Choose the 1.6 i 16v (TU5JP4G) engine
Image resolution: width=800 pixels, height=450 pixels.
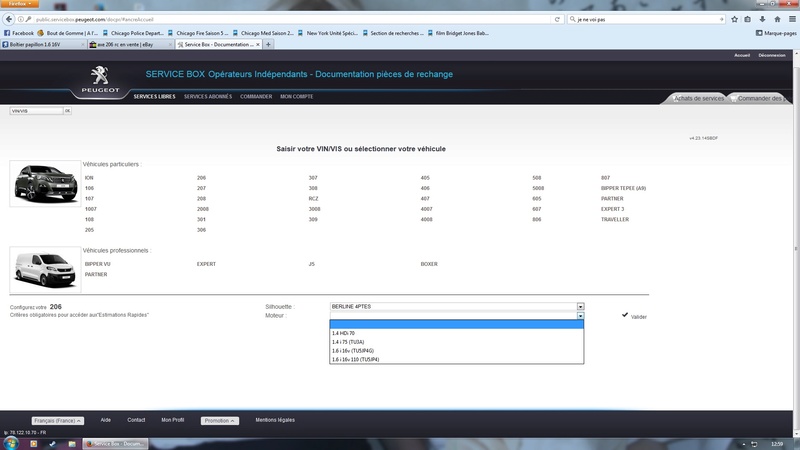457,351
